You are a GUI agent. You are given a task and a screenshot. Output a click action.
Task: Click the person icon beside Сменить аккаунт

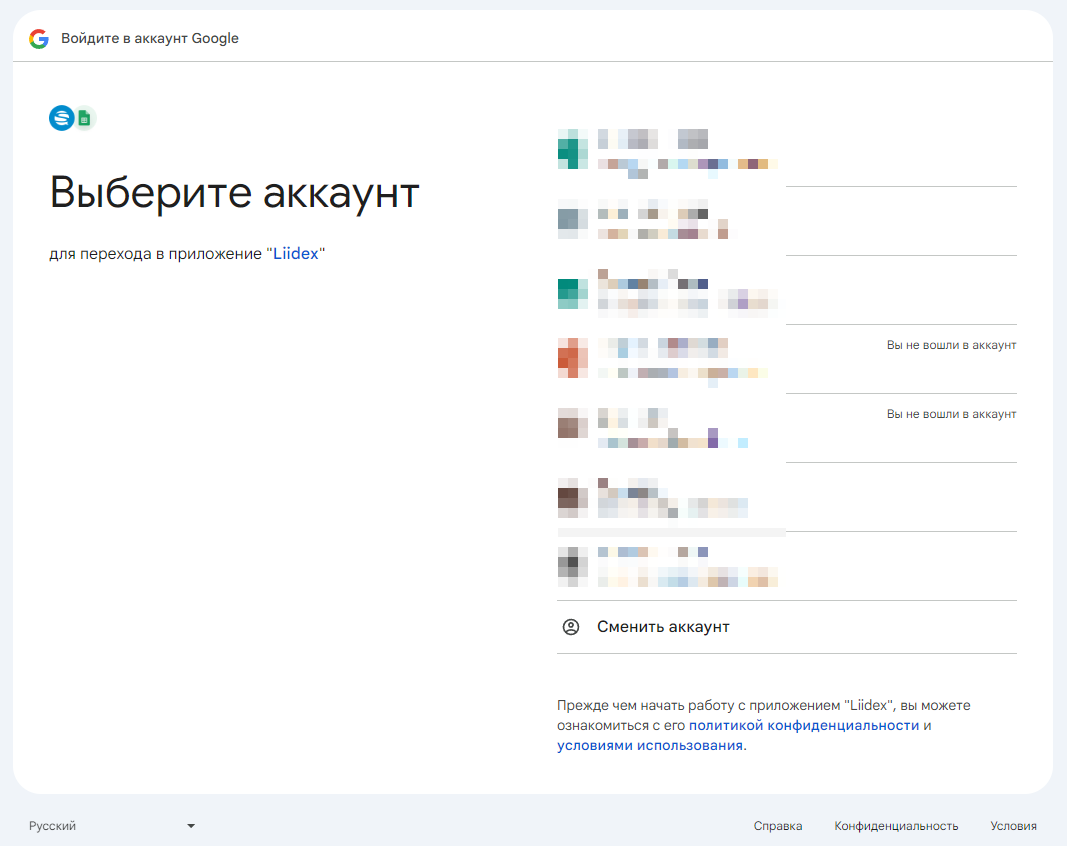coord(571,627)
